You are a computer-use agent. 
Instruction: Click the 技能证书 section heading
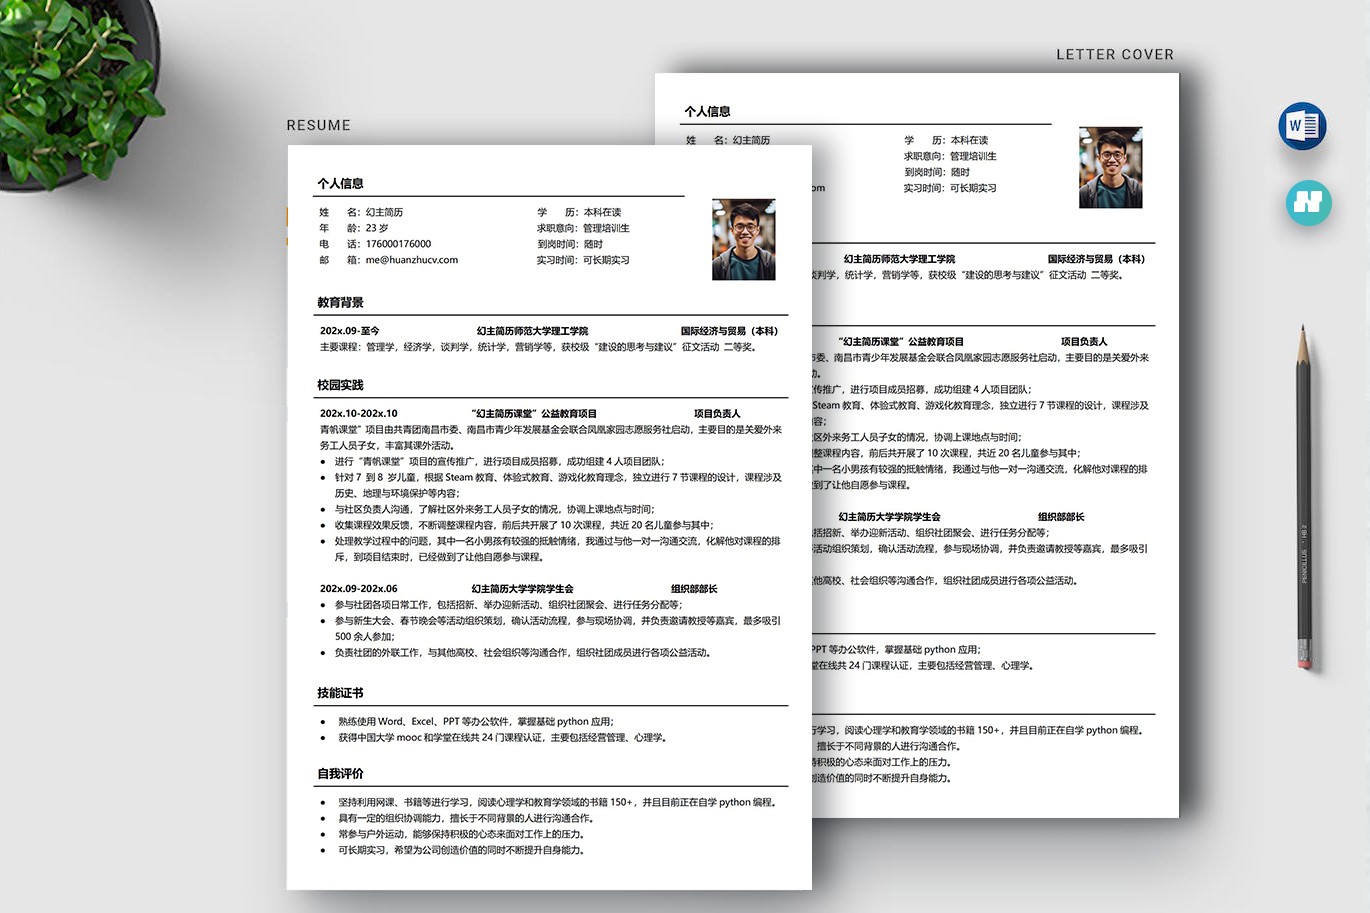point(340,693)
